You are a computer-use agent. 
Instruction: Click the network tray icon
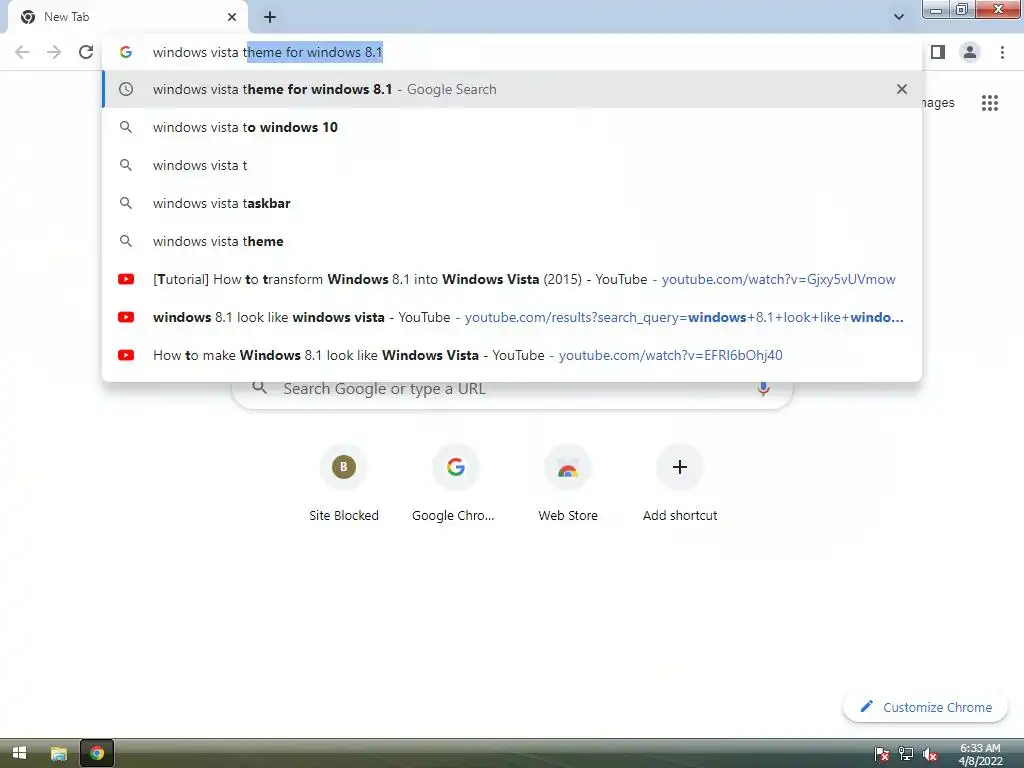click(906, 754)
